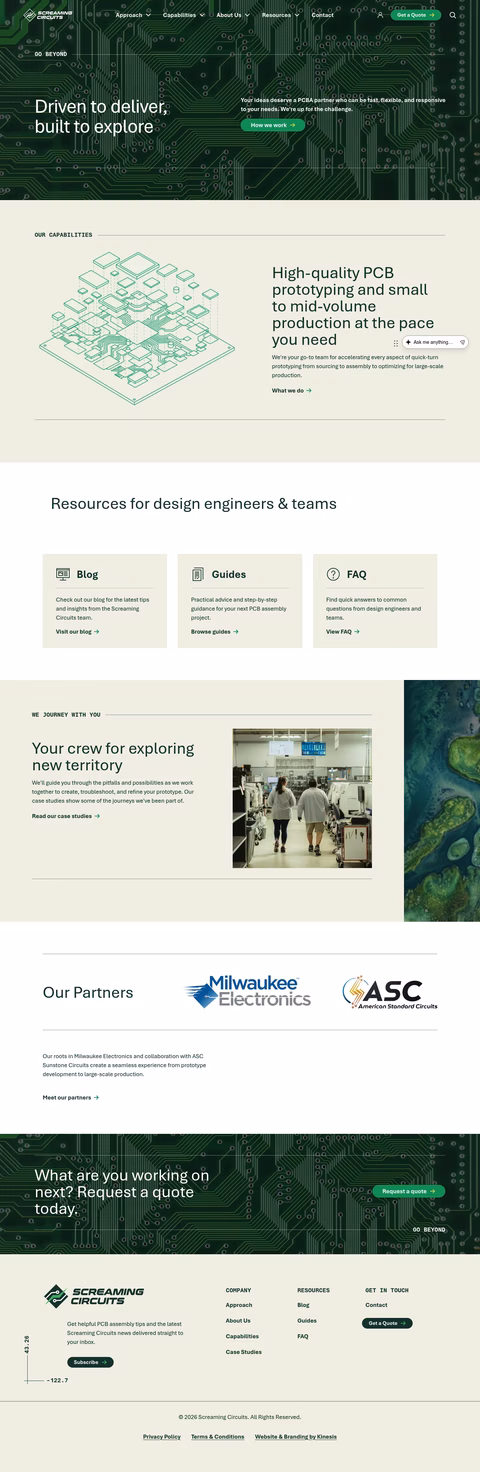Image resolution: width=480 pixels, height=1472 pixels.
Task: Open Read our case studies link
Action: point(66,816)
